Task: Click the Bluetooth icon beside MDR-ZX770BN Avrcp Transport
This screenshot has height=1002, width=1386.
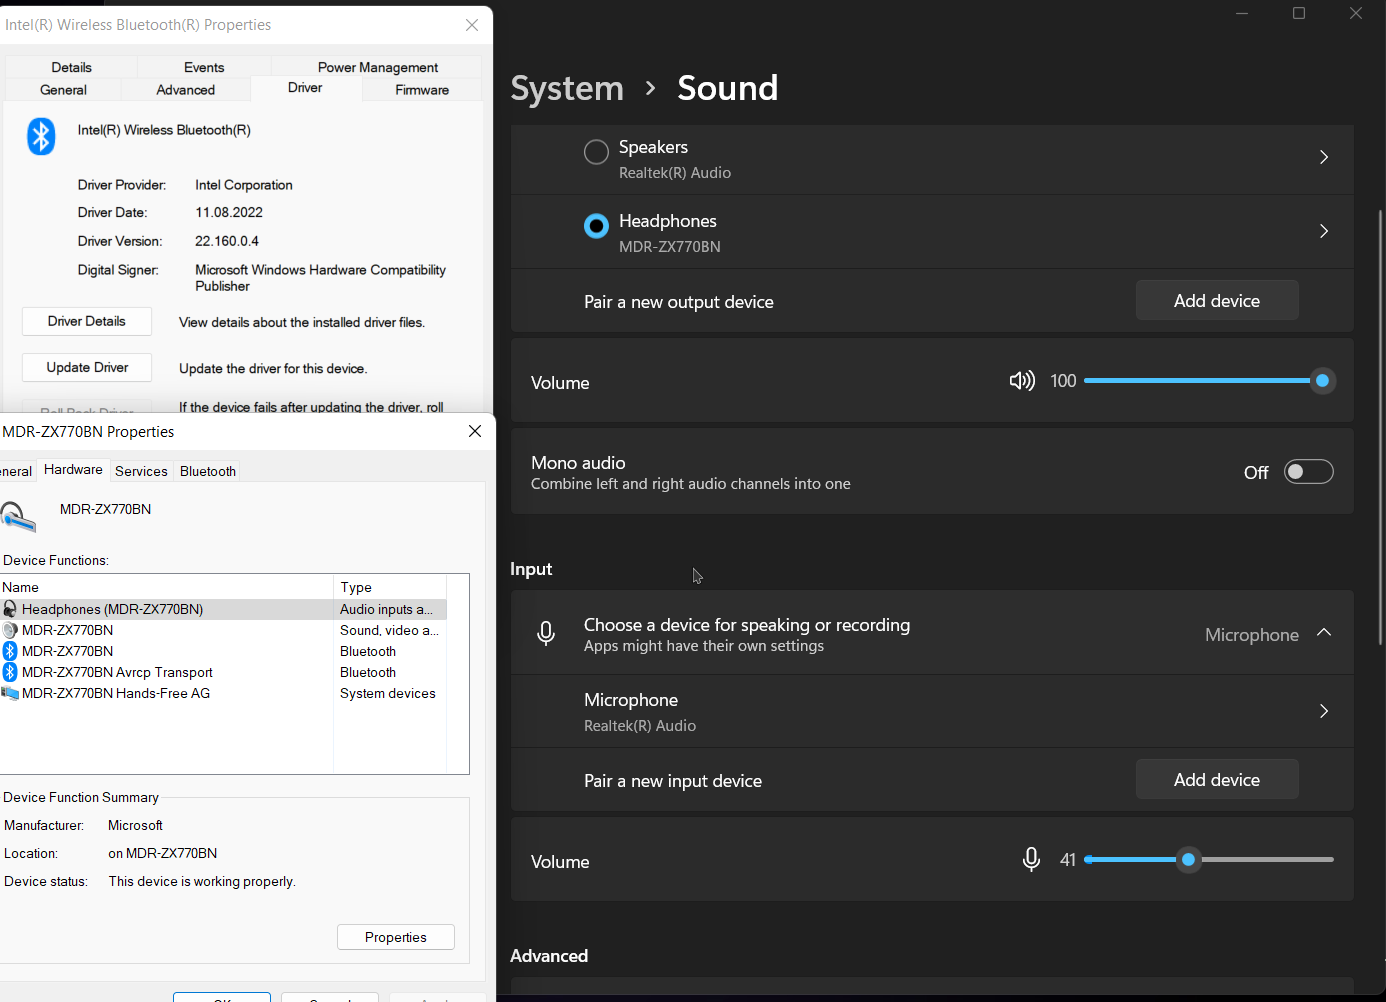Action: click(9, 672)
